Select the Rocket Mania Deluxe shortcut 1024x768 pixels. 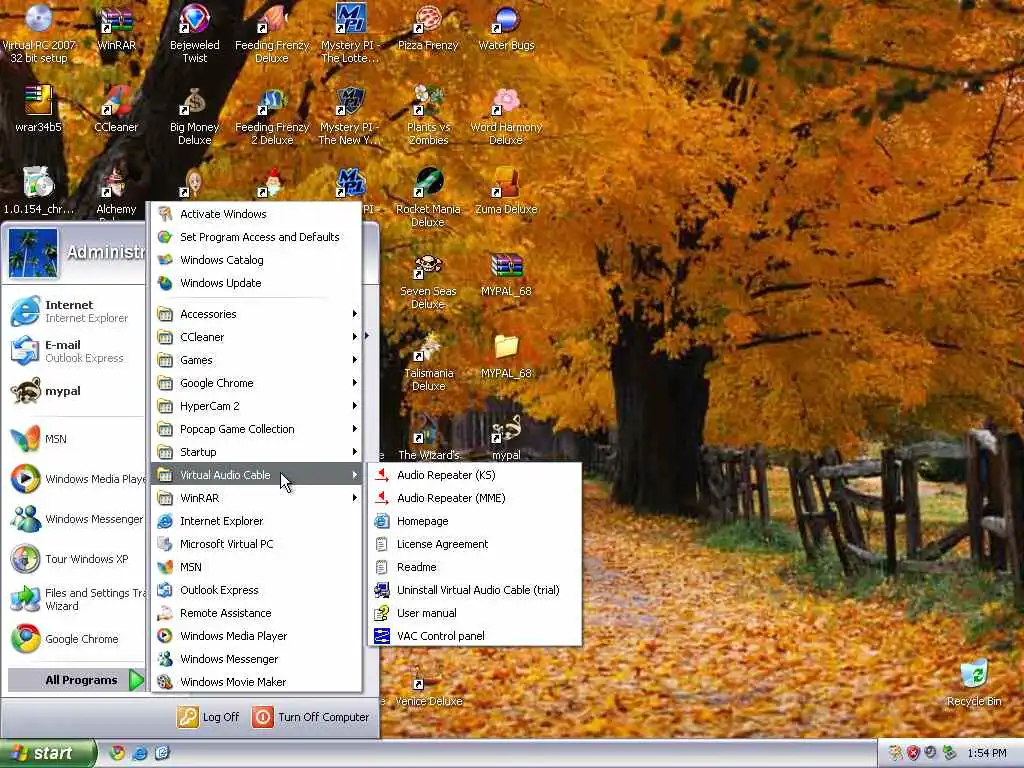[x=428, y=198]
